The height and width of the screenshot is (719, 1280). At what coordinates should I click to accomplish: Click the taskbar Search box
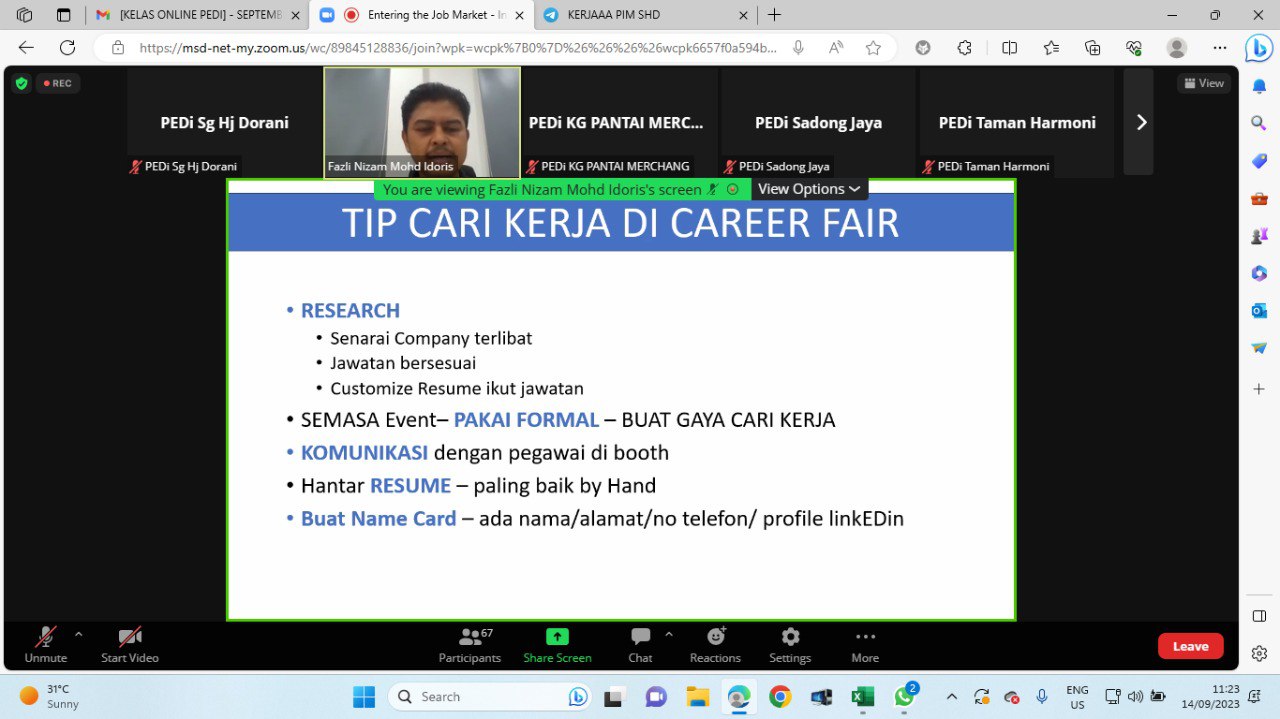pos(491,696)
